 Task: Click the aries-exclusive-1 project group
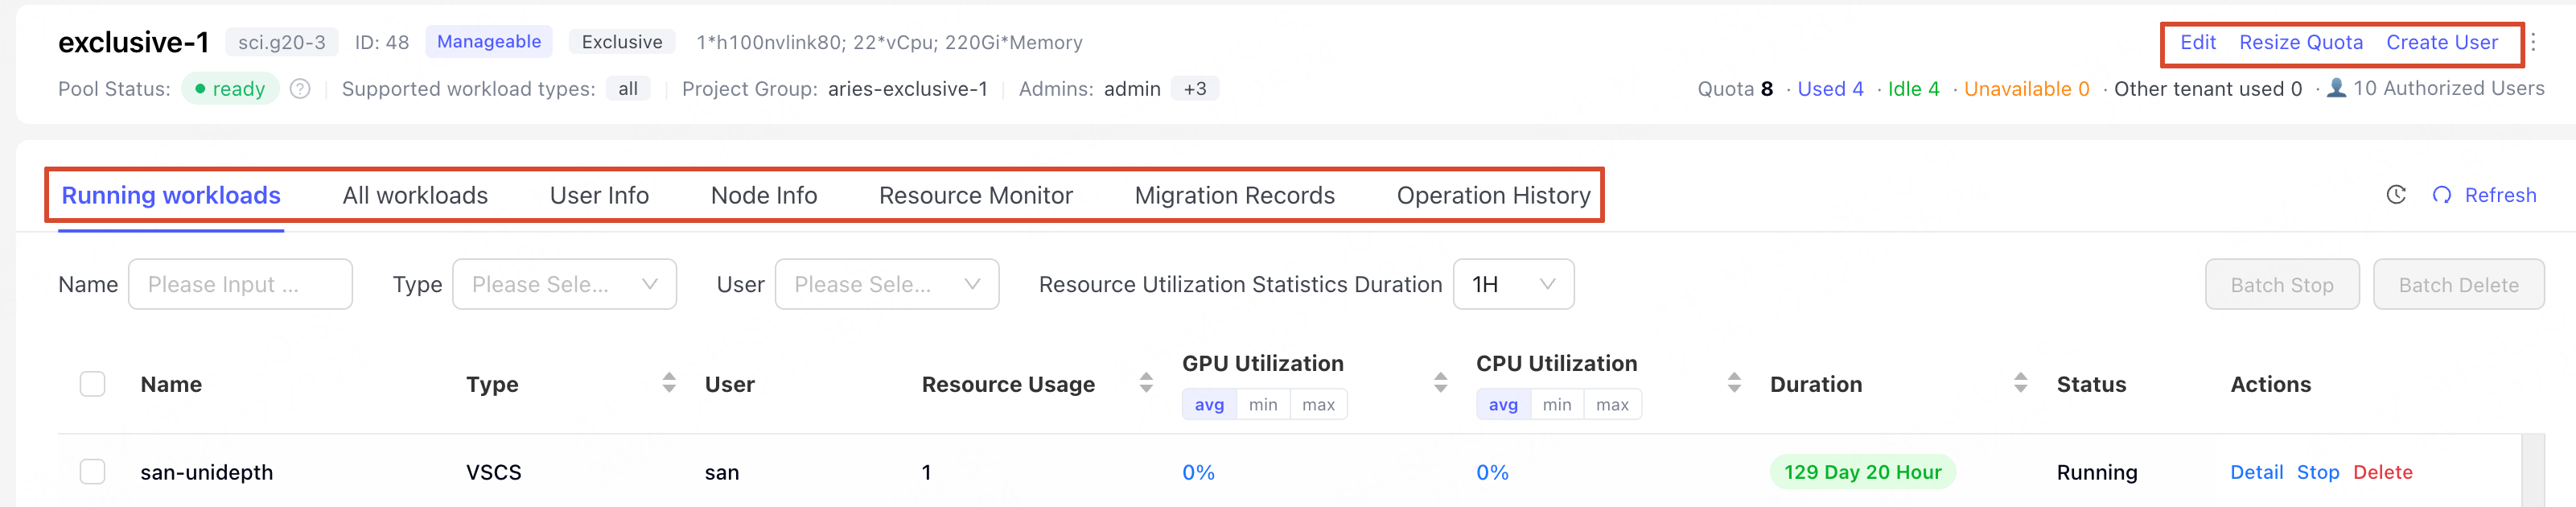point(907,89)
